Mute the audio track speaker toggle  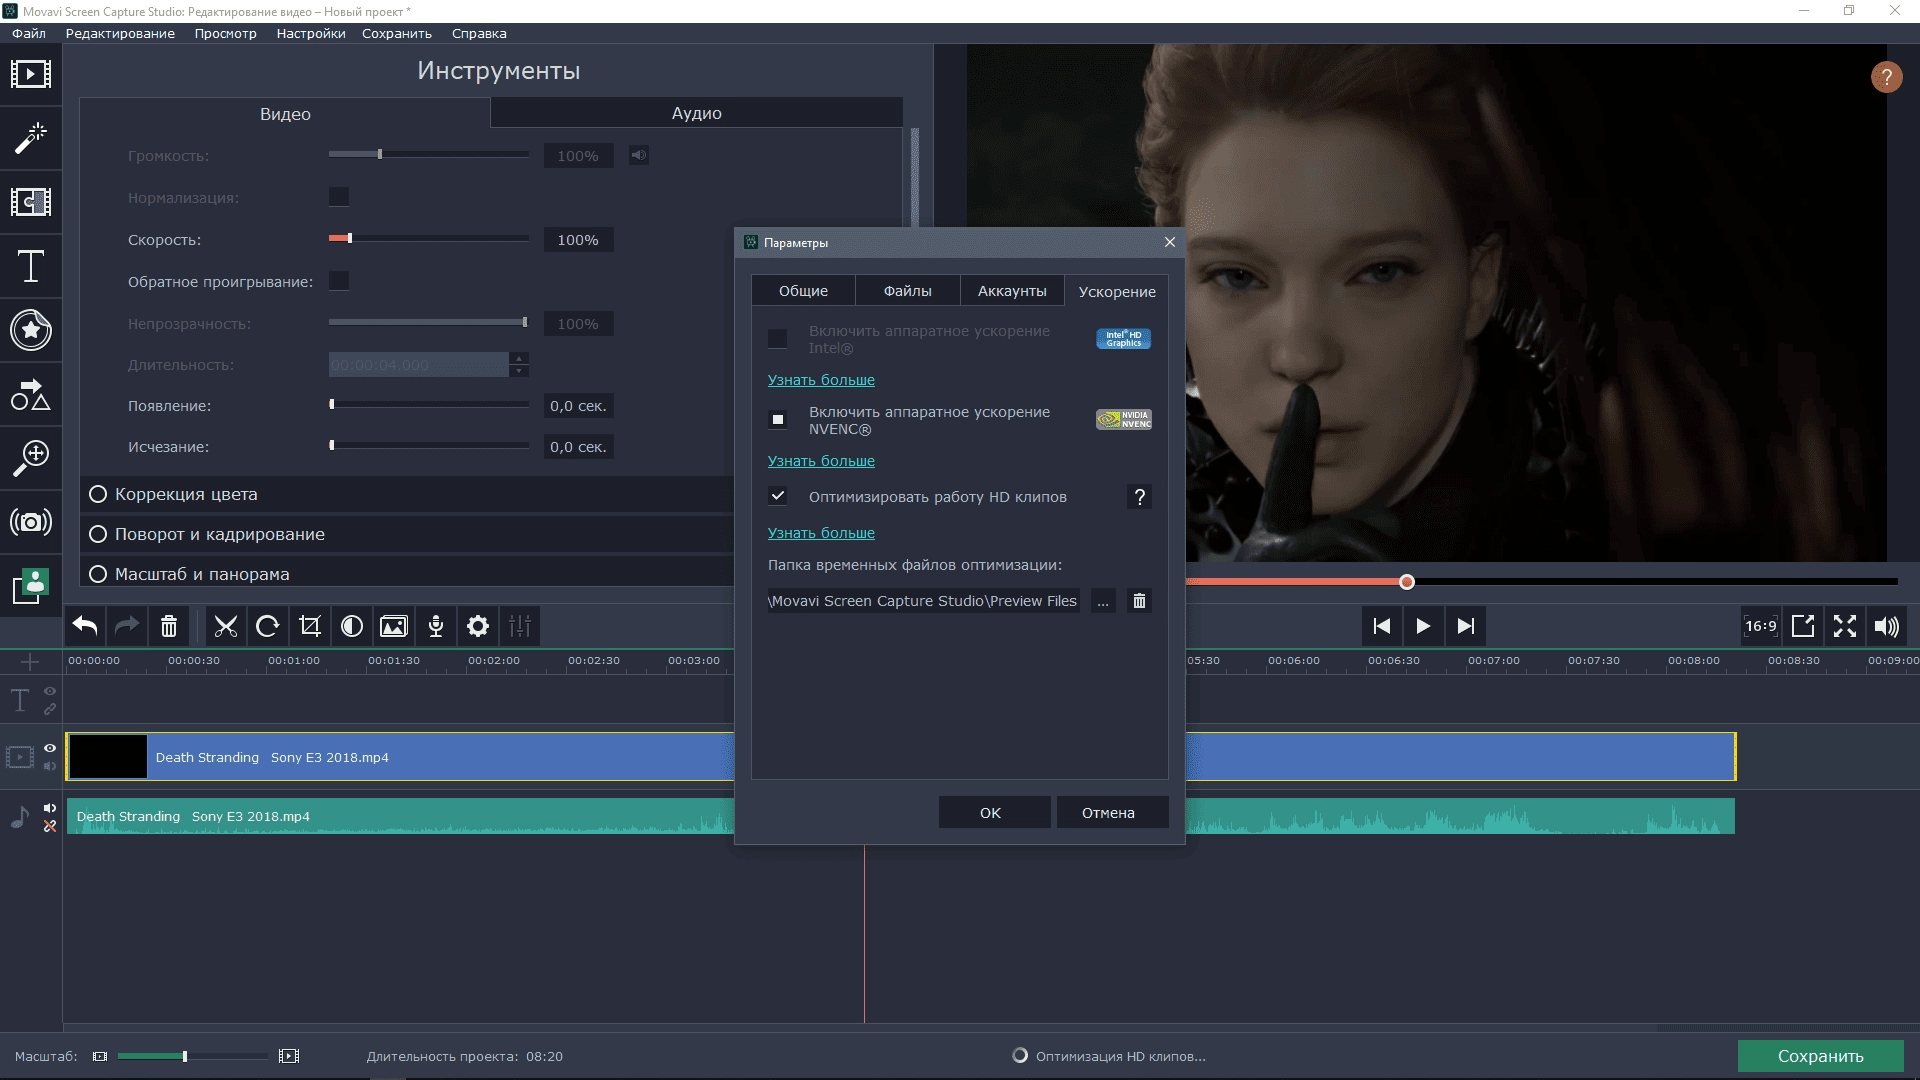click(x=50, y=808)
